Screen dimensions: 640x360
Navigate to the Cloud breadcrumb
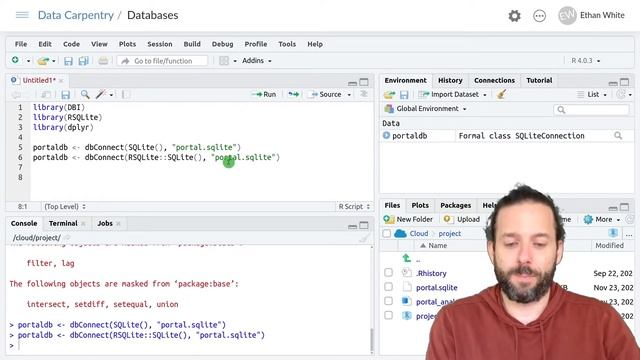click(x=419, y=233)
